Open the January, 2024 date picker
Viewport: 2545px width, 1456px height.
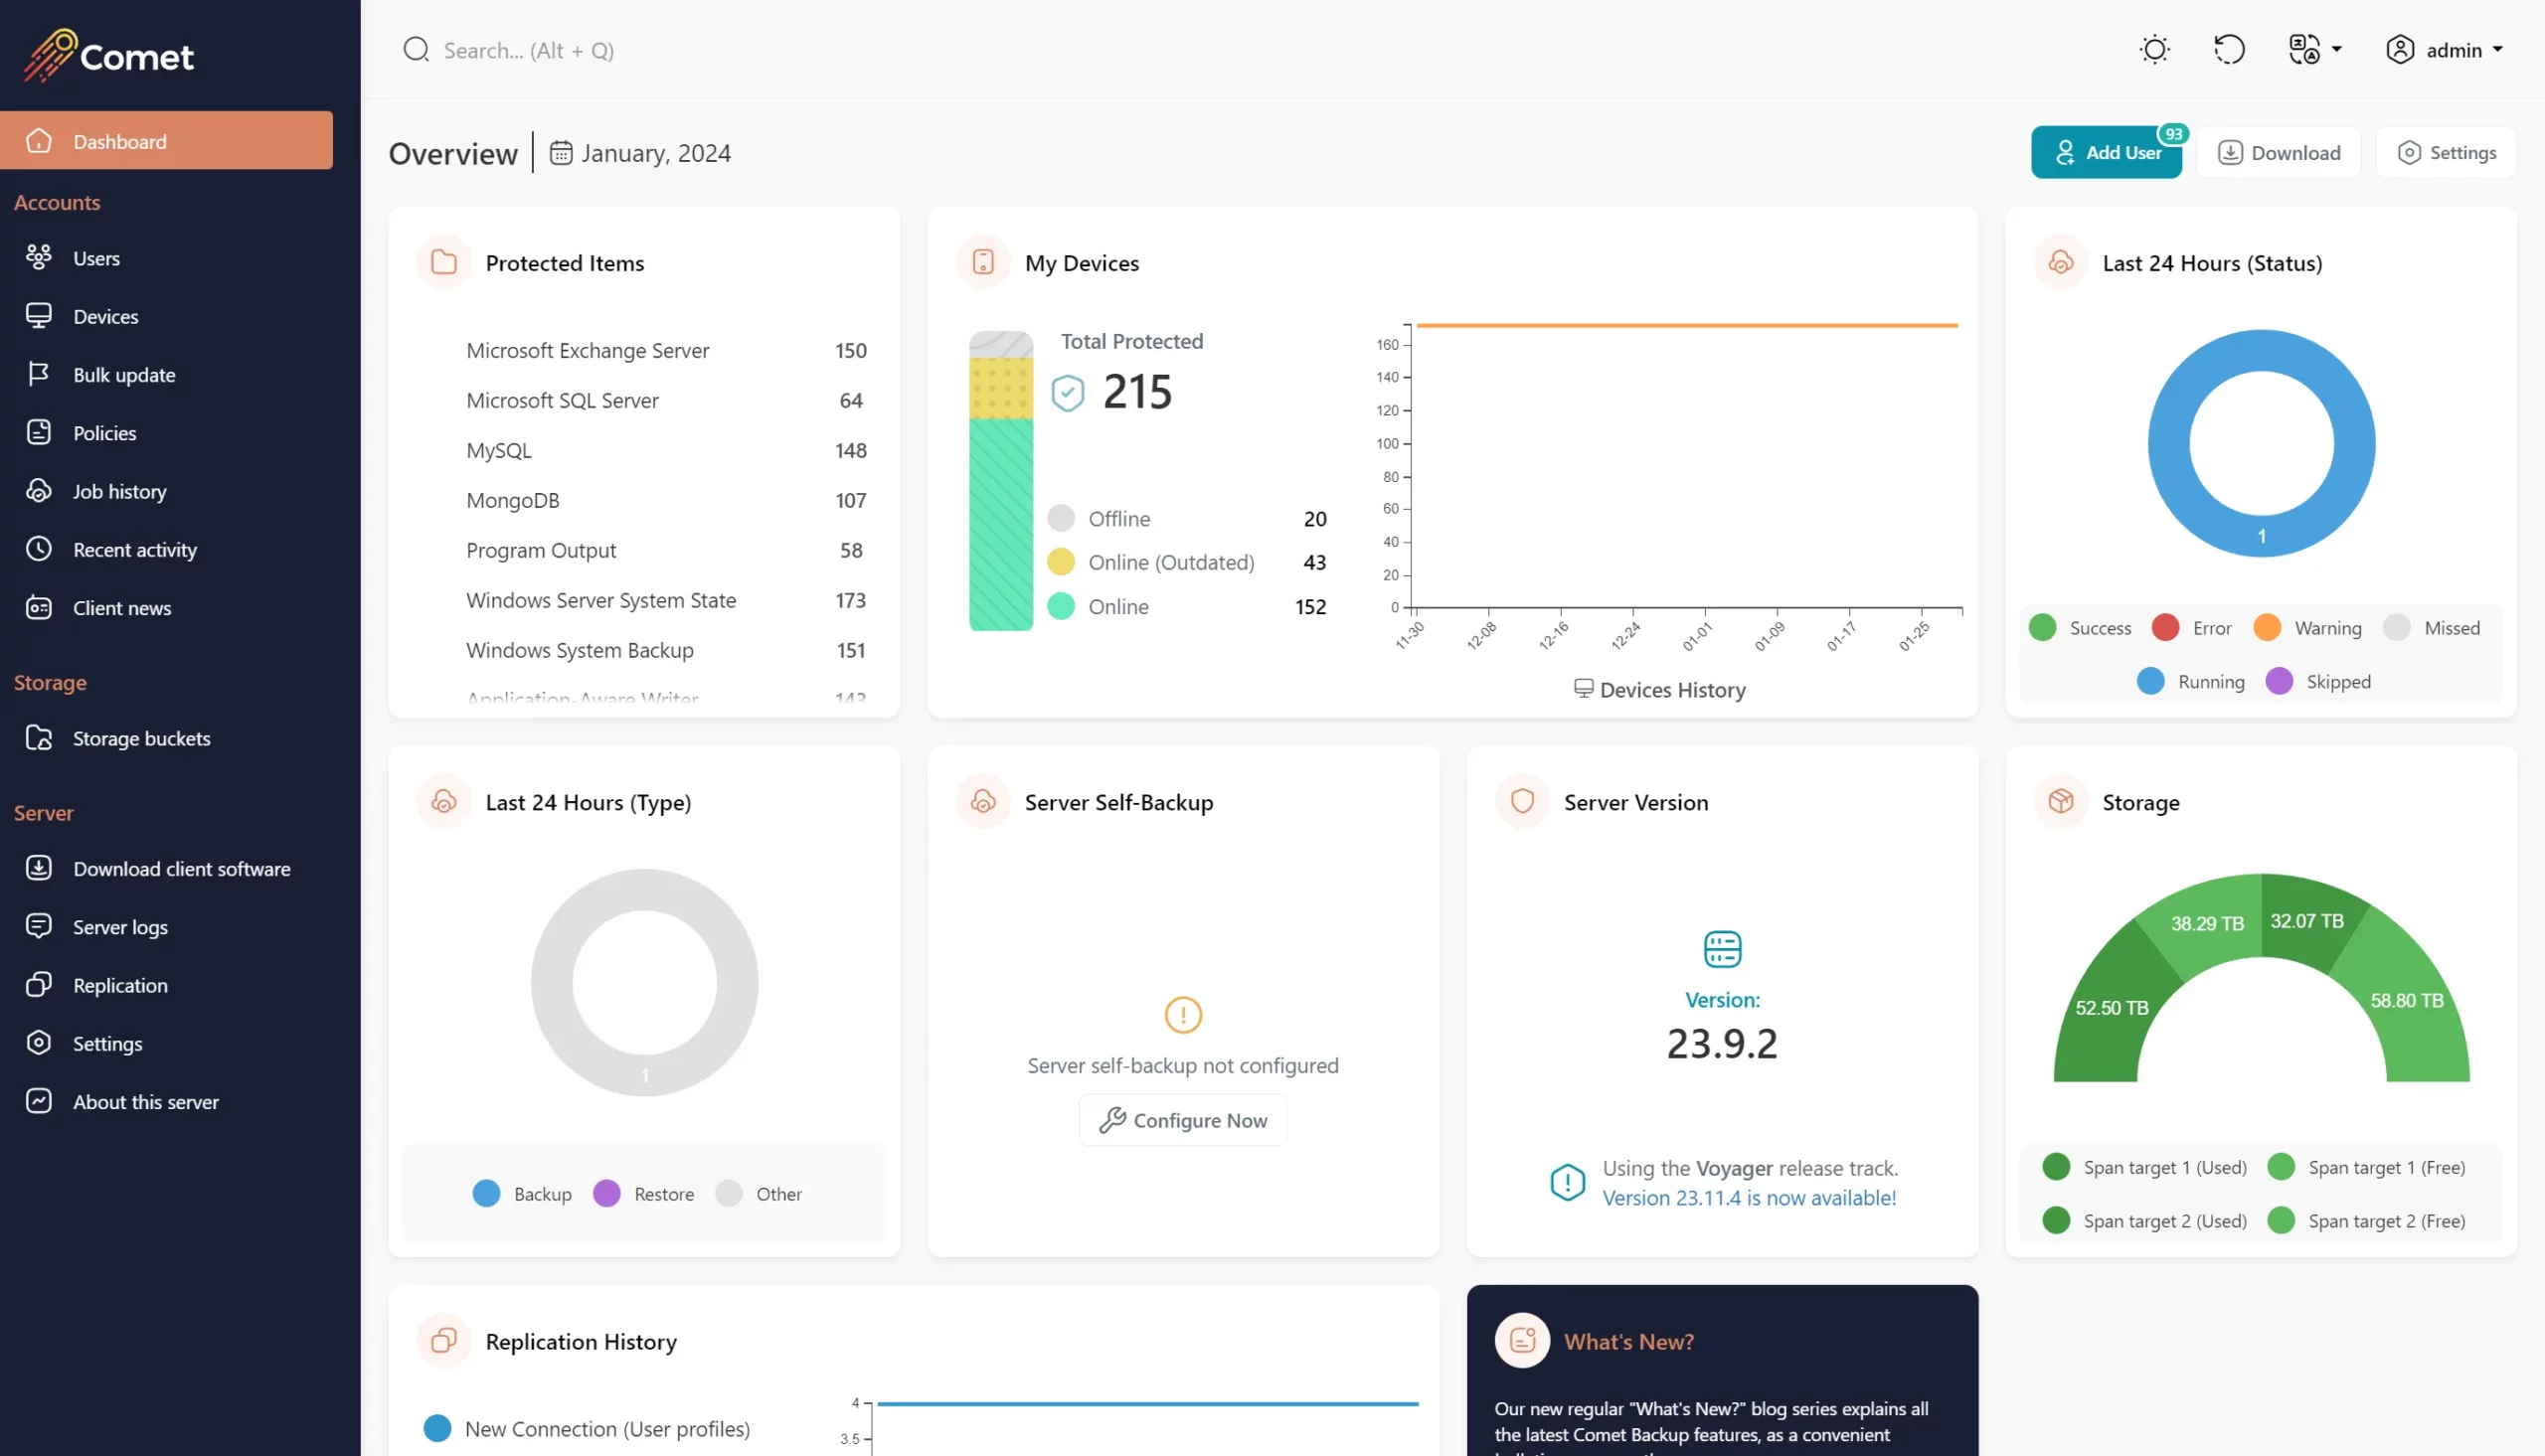tap(655, 153)
